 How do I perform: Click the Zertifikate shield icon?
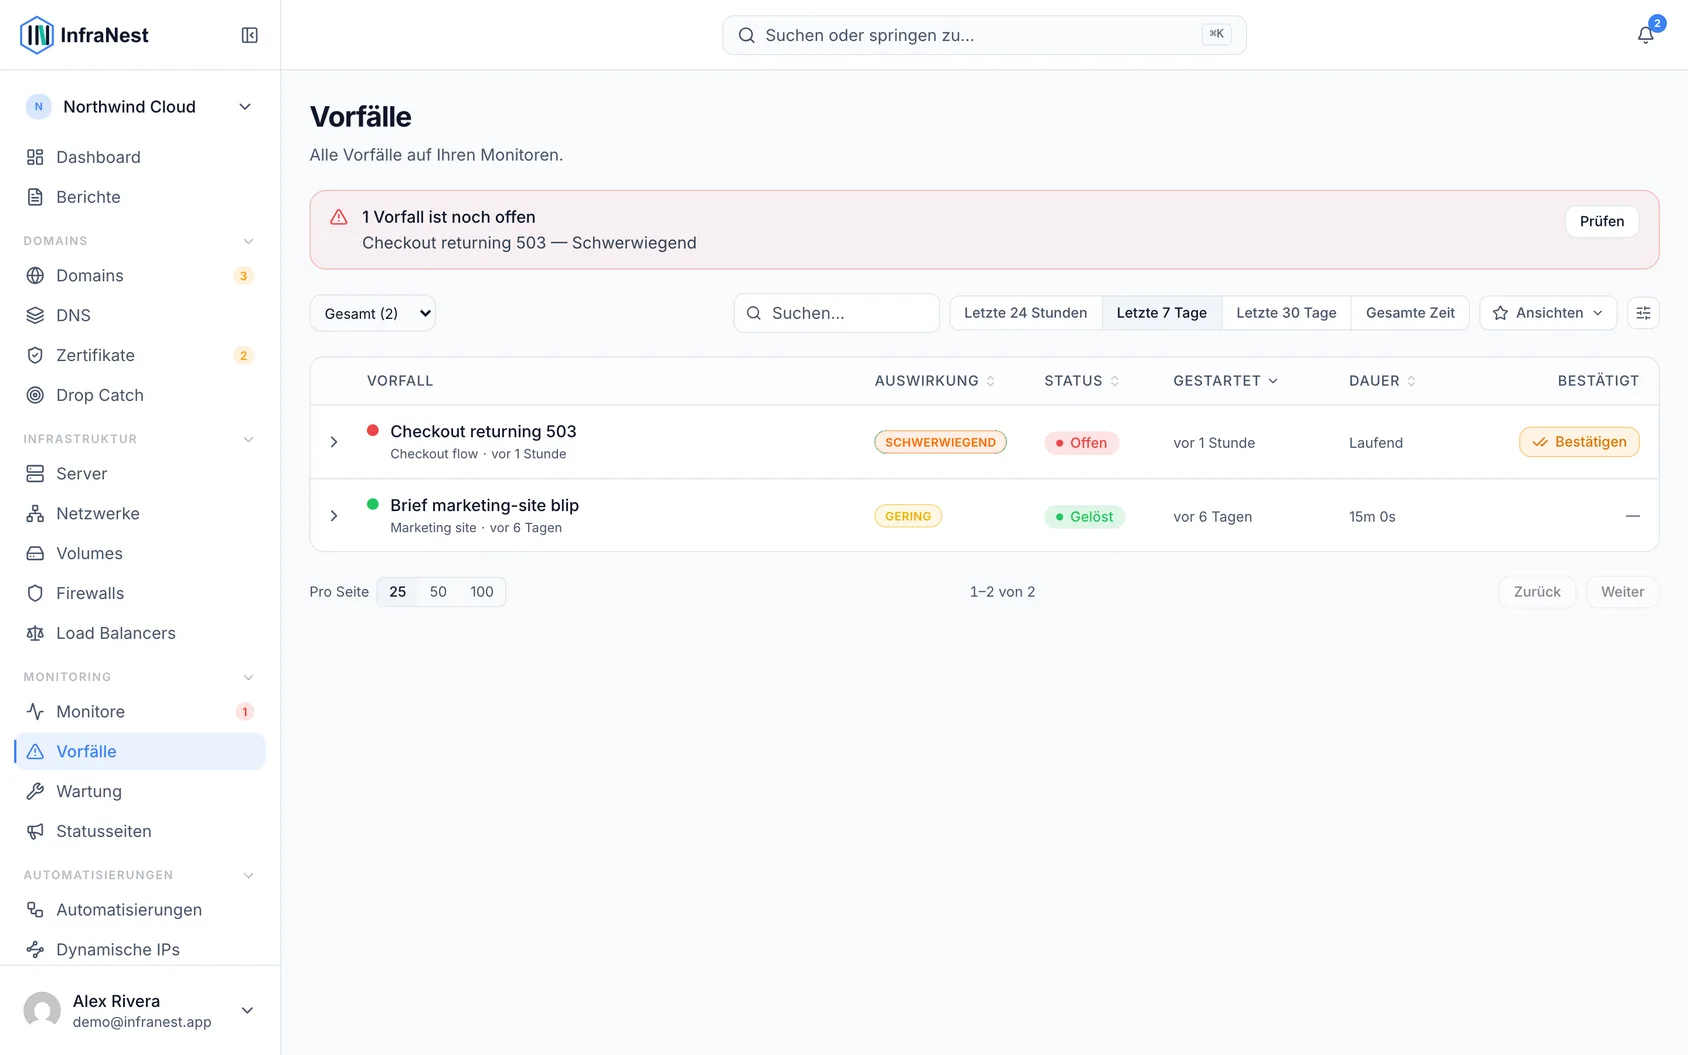[35, 355]
